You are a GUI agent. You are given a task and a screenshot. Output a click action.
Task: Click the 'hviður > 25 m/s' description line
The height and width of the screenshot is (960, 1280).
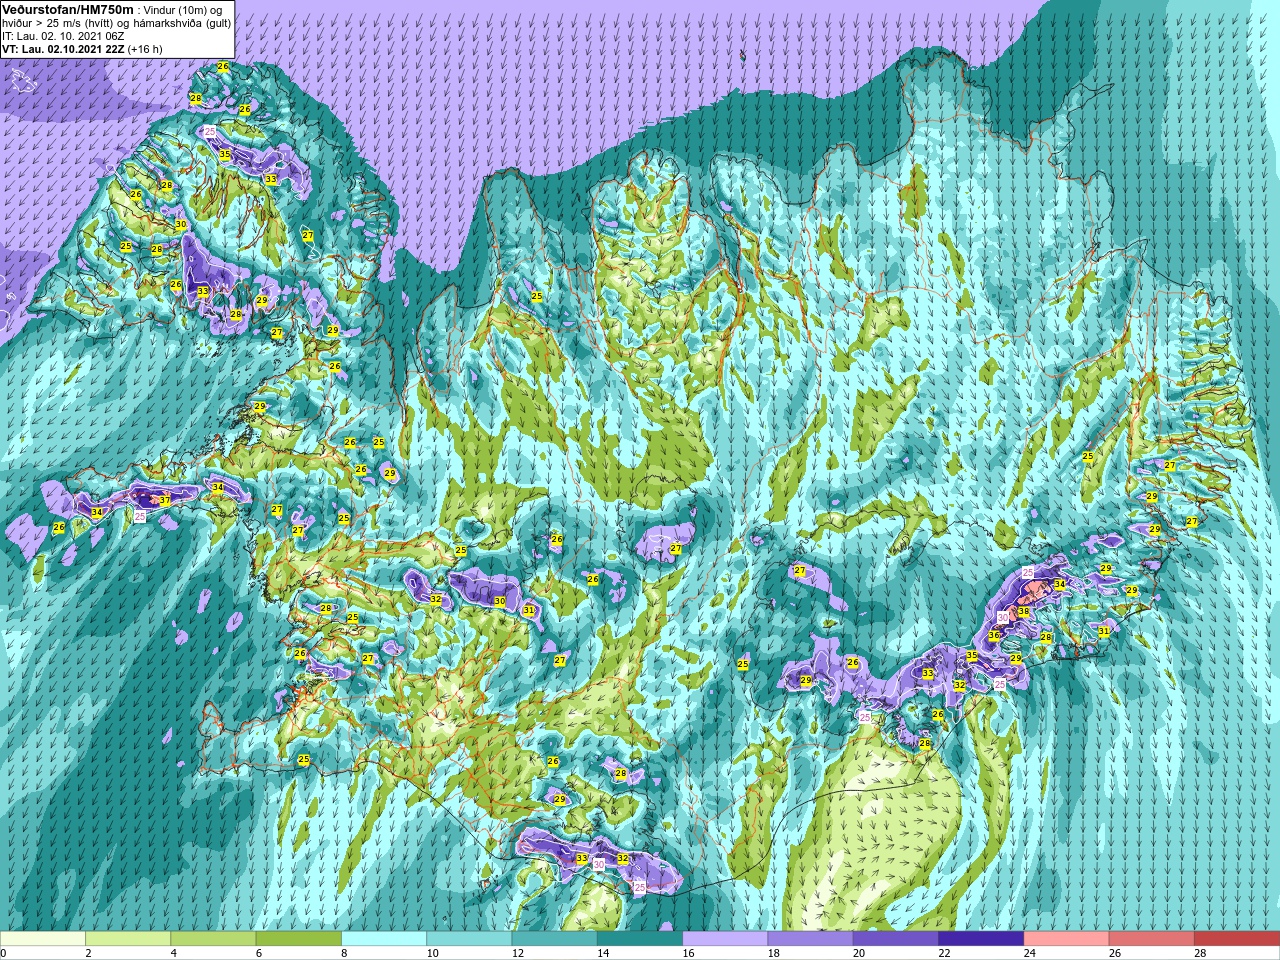tap(116, 23)
